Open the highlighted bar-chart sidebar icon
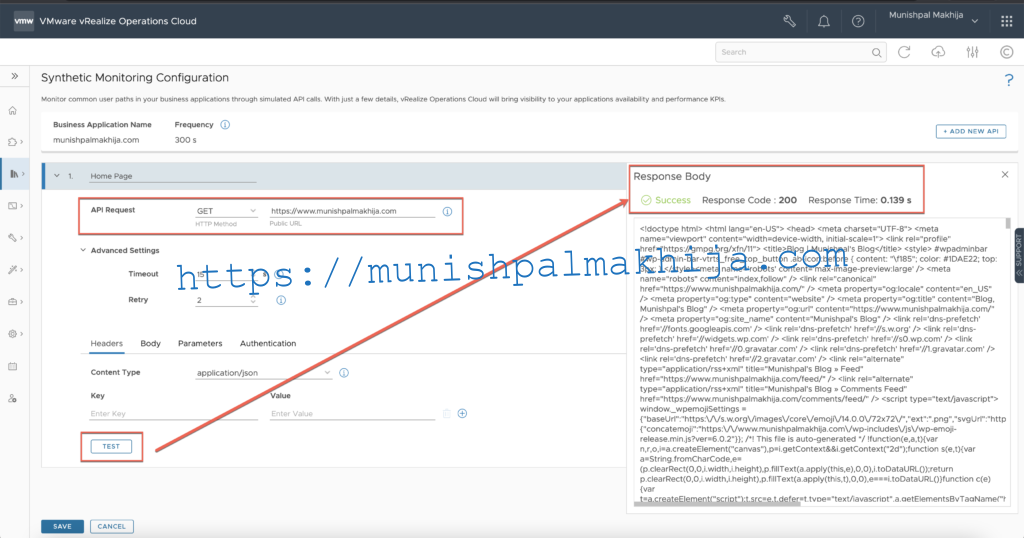Image resolution: width=1024 pixels, height=538 pixels. (14, 174)
